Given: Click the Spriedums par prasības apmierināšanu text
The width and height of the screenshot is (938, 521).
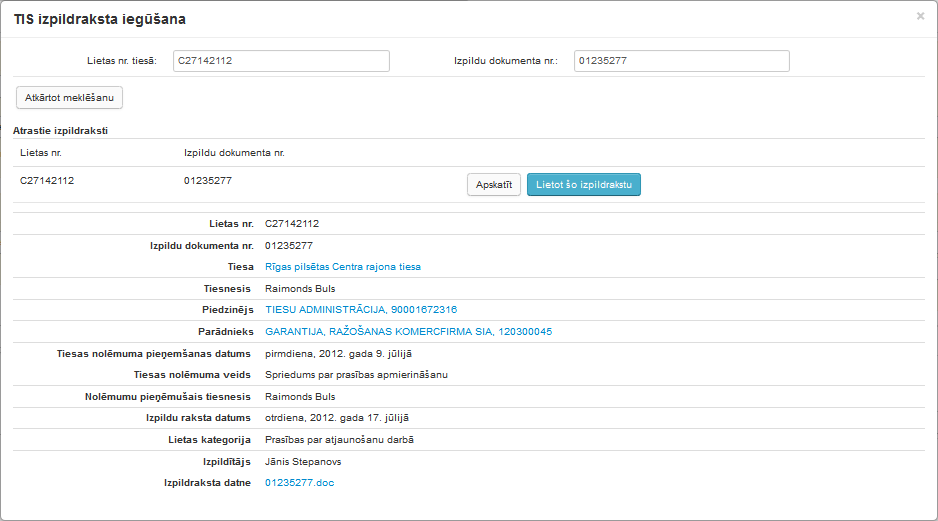Looking at the screenshot, I should pyautogui.click(x=354, y=375).
